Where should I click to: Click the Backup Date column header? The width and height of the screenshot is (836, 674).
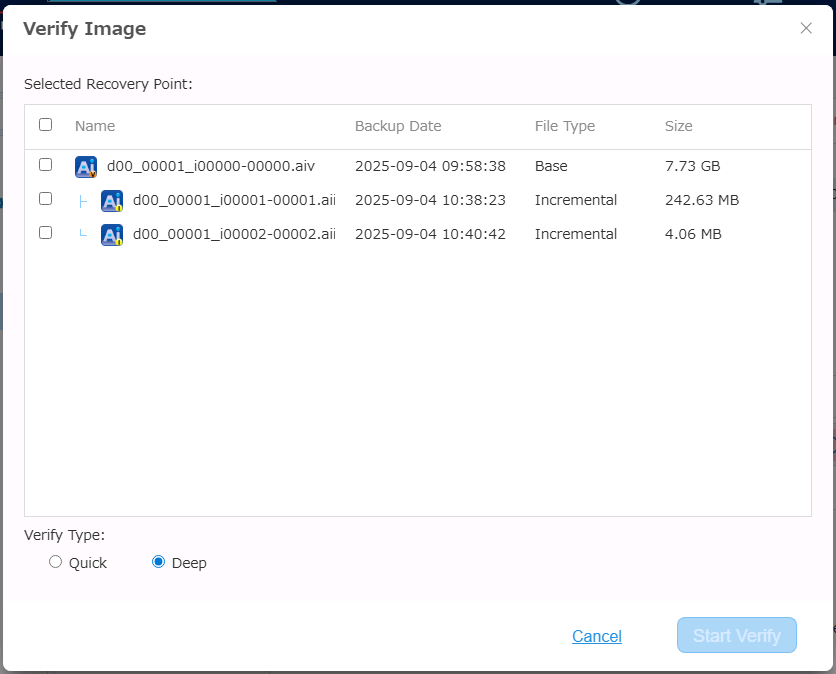(x=398, y=126)
